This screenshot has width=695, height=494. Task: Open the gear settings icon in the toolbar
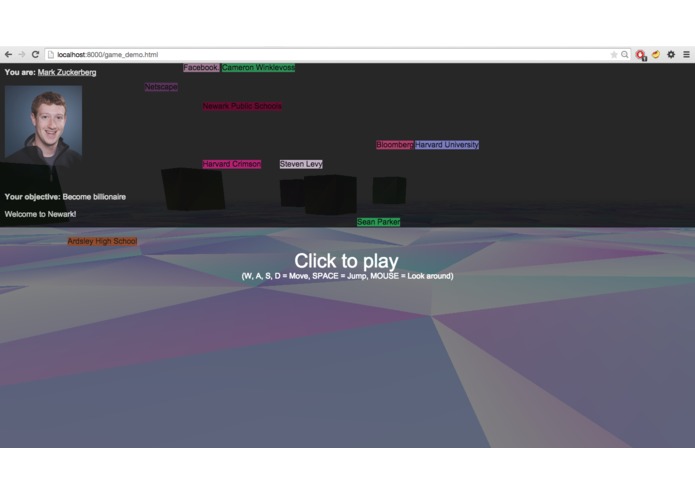point(671,54)
